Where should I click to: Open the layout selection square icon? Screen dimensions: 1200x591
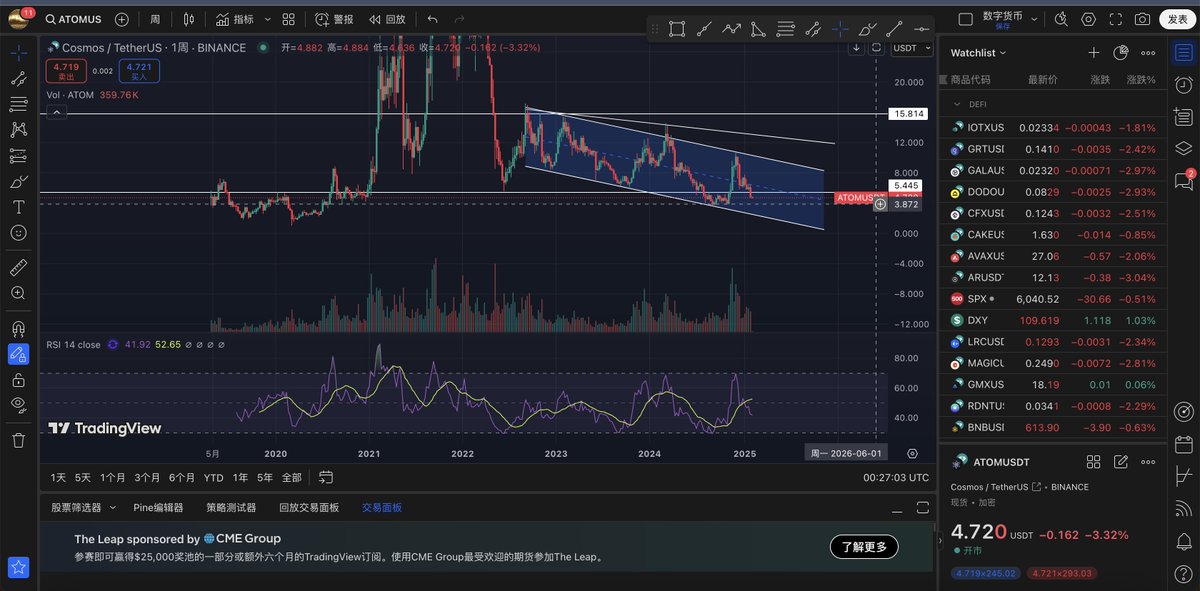966,19
